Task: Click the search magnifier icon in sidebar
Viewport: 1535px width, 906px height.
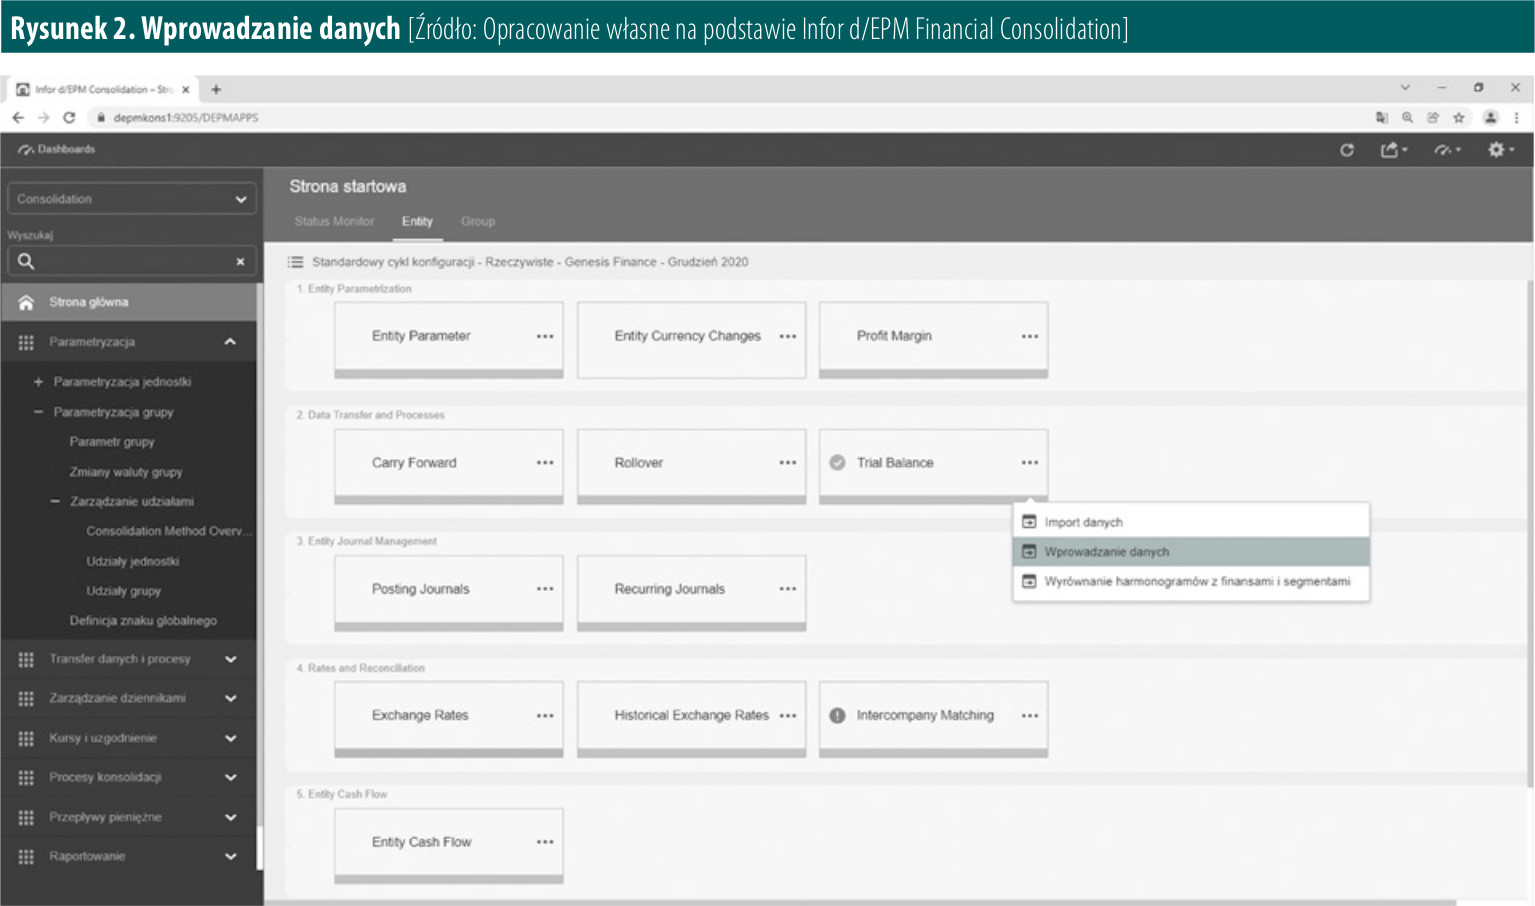Action: click(26, 261)
